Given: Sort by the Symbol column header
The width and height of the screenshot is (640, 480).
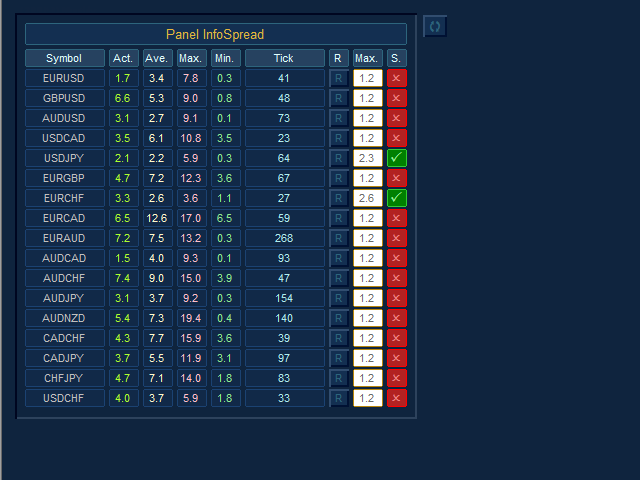Looking at the screenshot, I should pyautogui.click(x=64, y=58).
